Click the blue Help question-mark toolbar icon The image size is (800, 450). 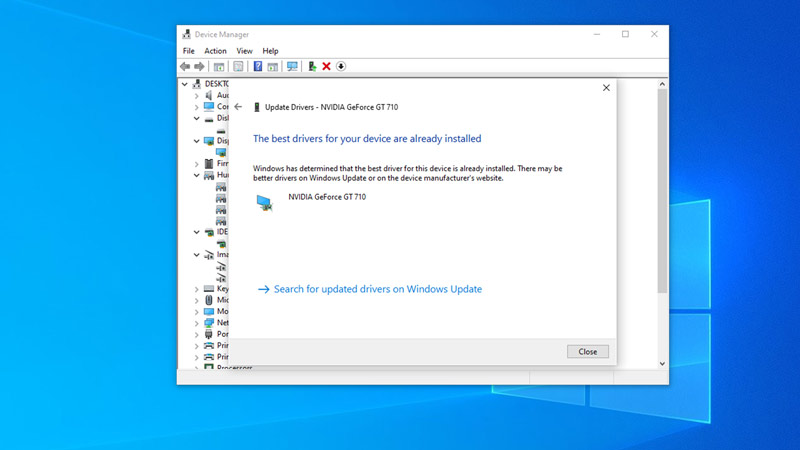(x=258, y=66)
